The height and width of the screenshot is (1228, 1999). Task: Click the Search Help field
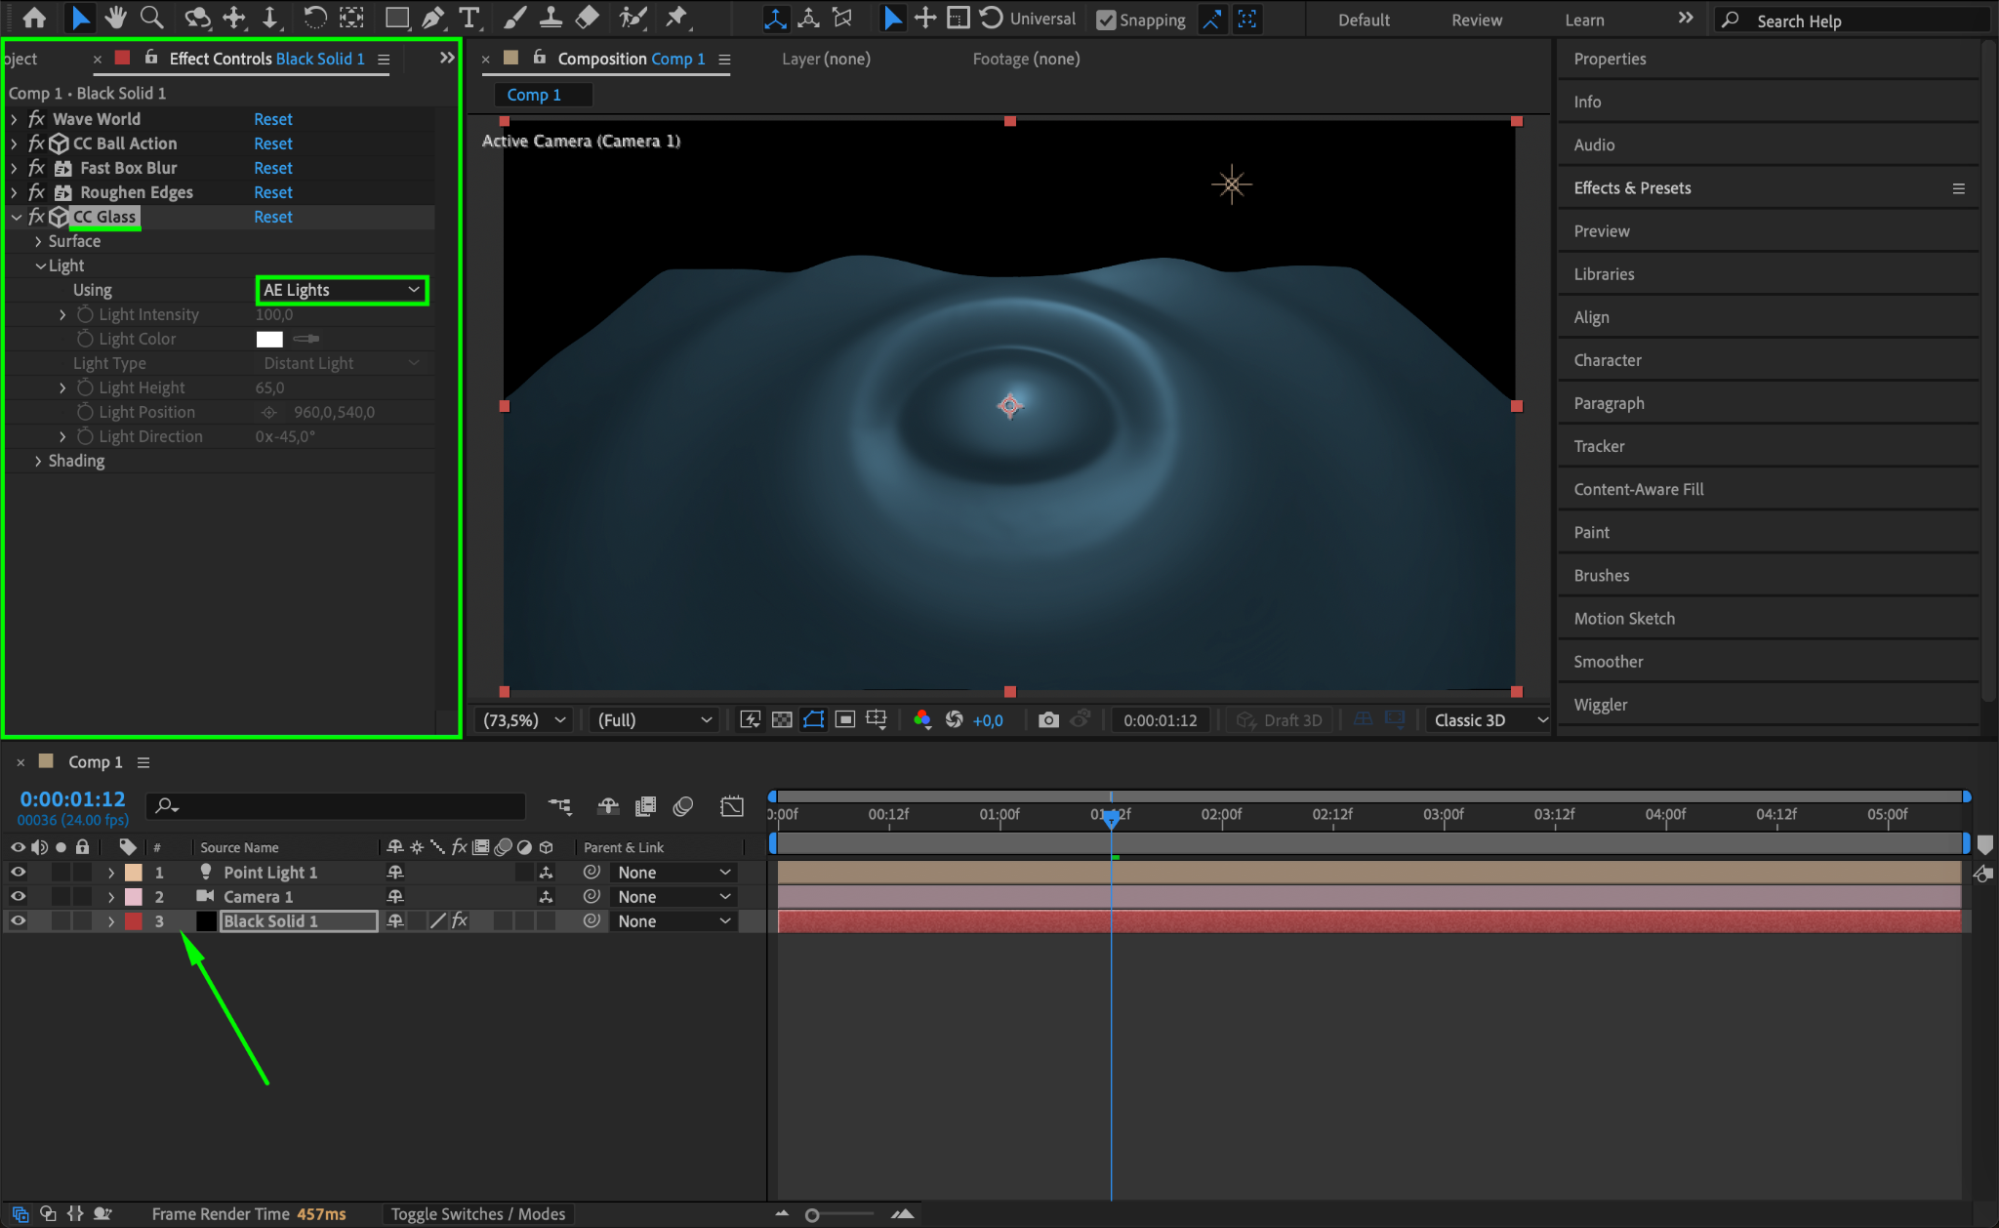point(1860,21)
